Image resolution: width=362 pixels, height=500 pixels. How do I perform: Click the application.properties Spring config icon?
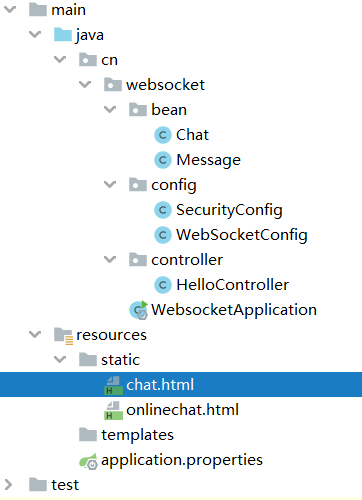[x=88, y=461]
